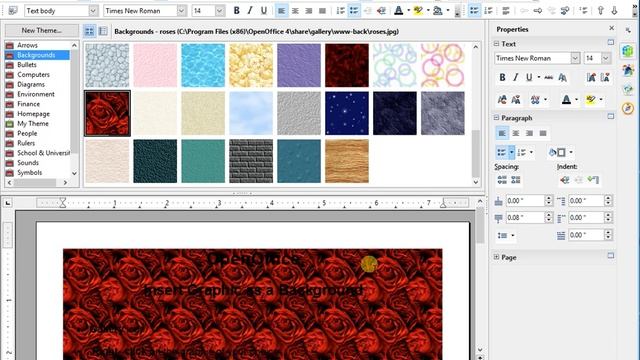
Task: Click the Above Paragraph Spacing field
Action: pyautogui.click(x=525, y=200)
